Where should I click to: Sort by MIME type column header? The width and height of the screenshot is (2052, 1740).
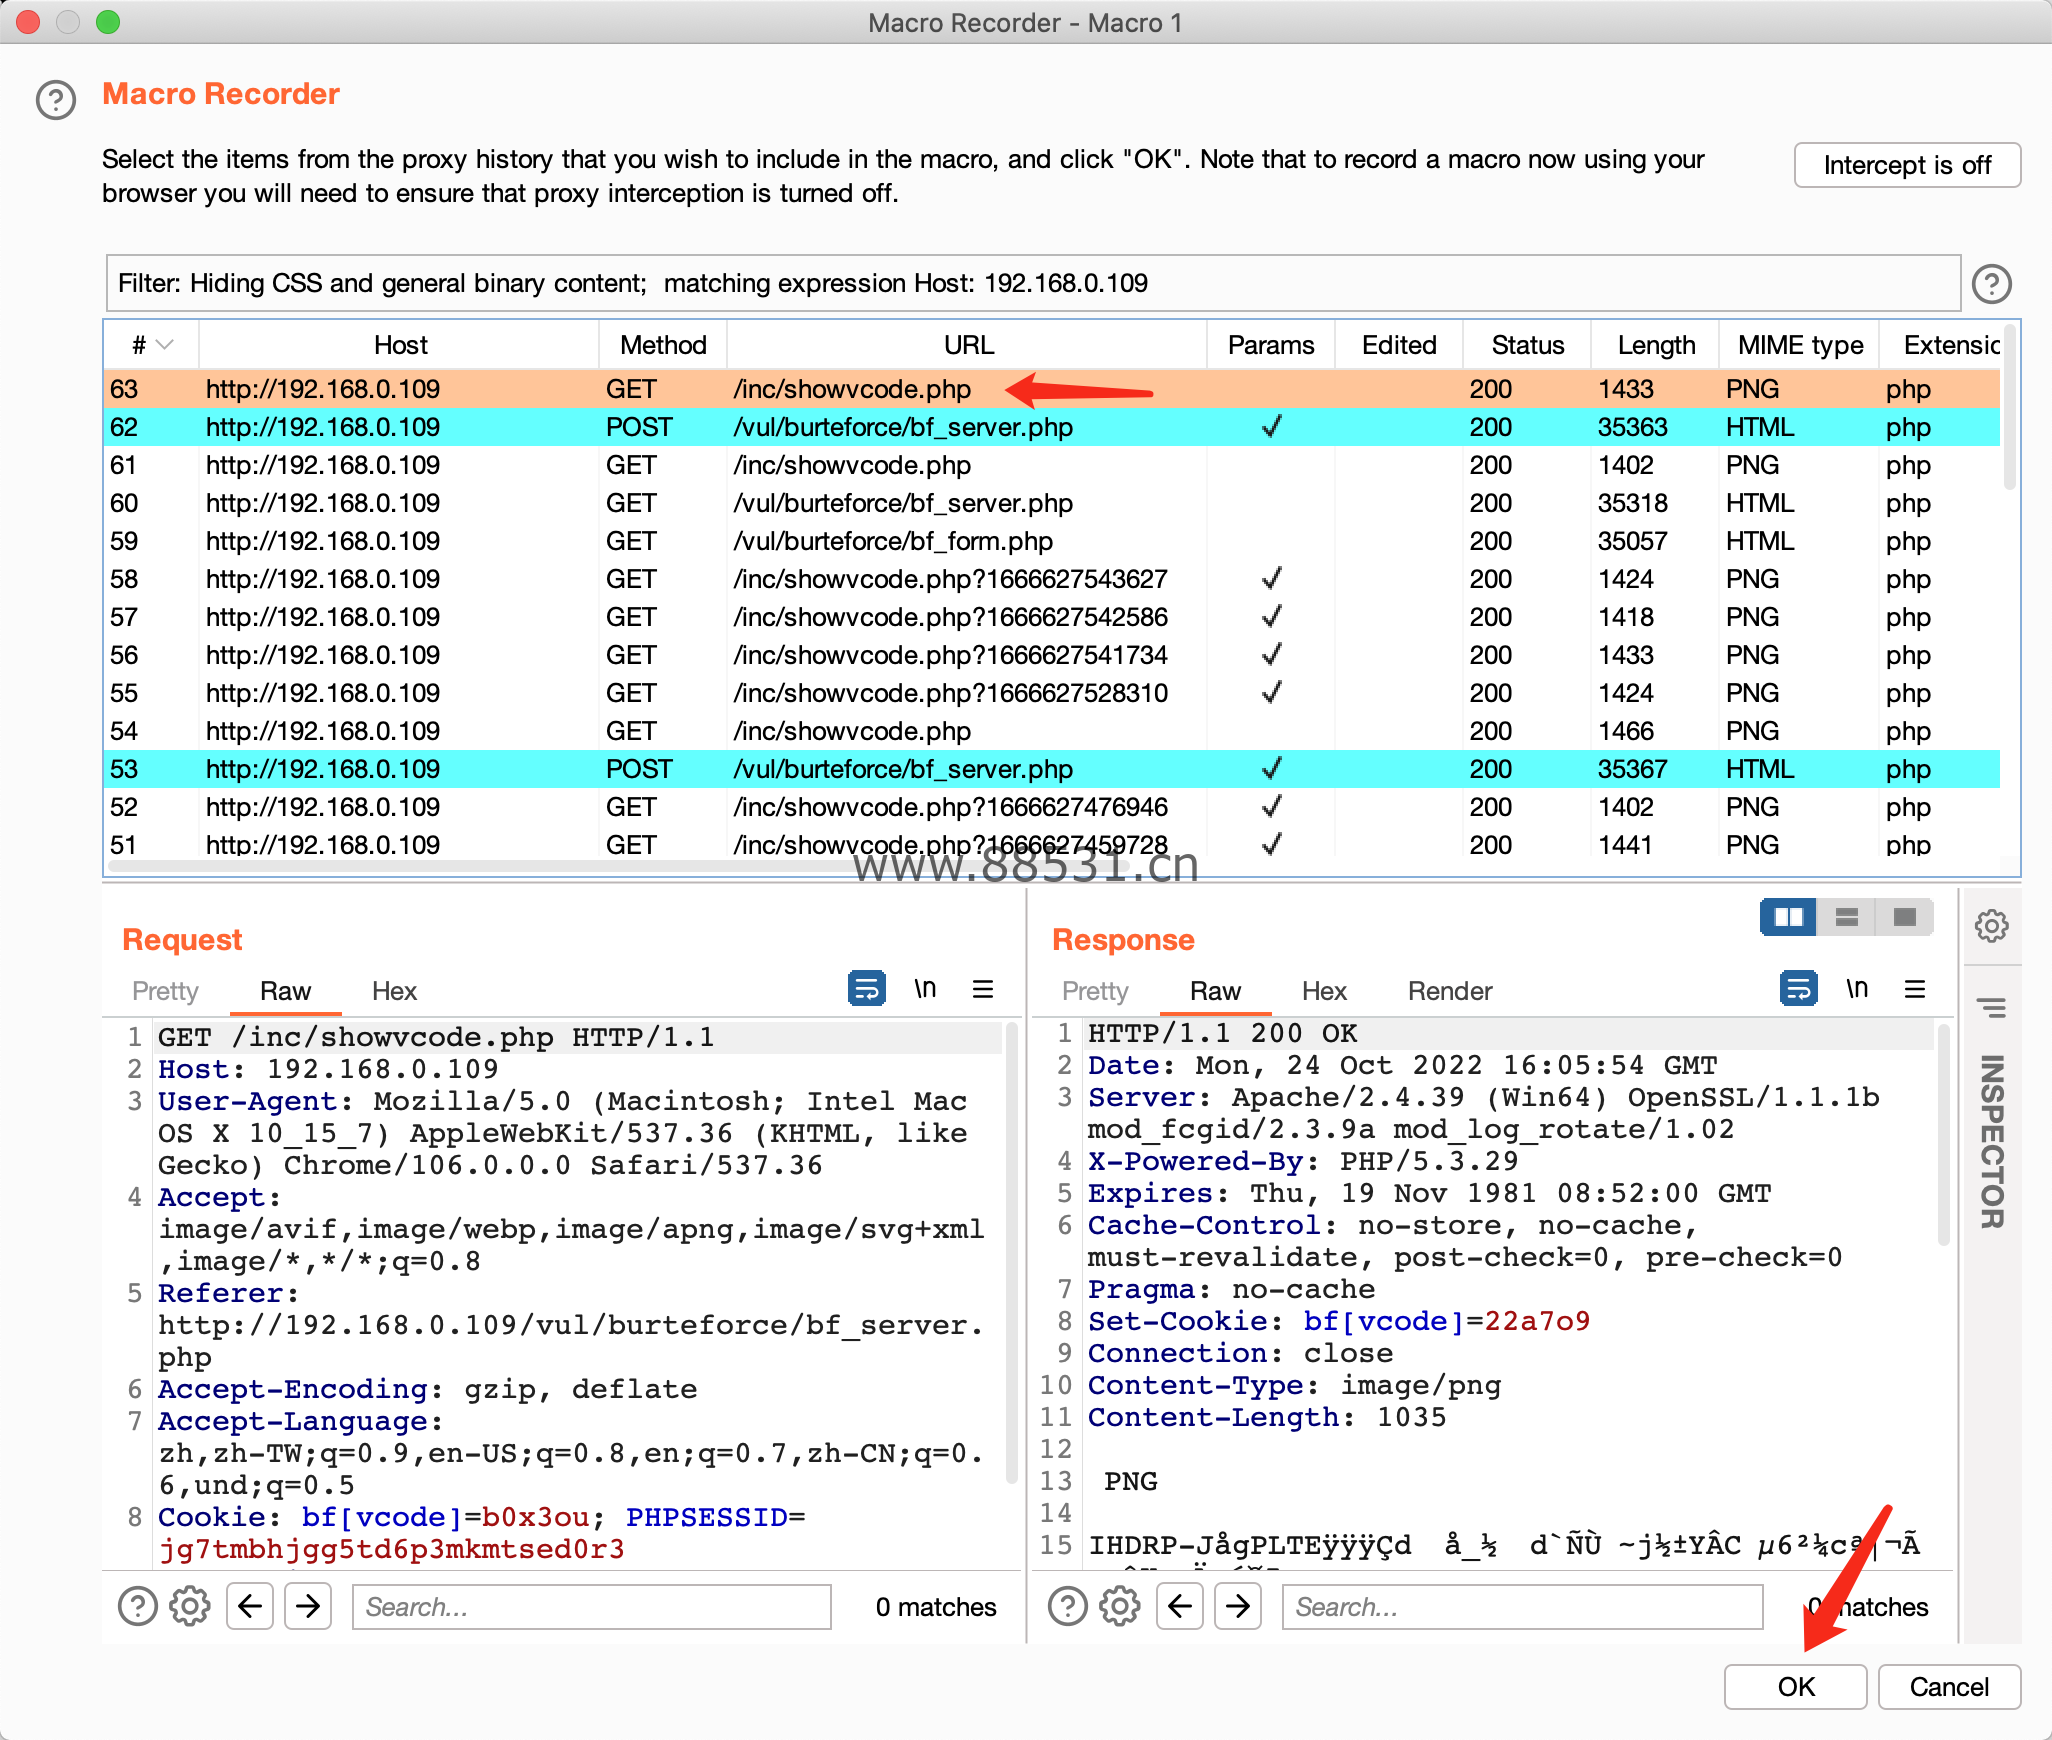(x=1800, y=345)
